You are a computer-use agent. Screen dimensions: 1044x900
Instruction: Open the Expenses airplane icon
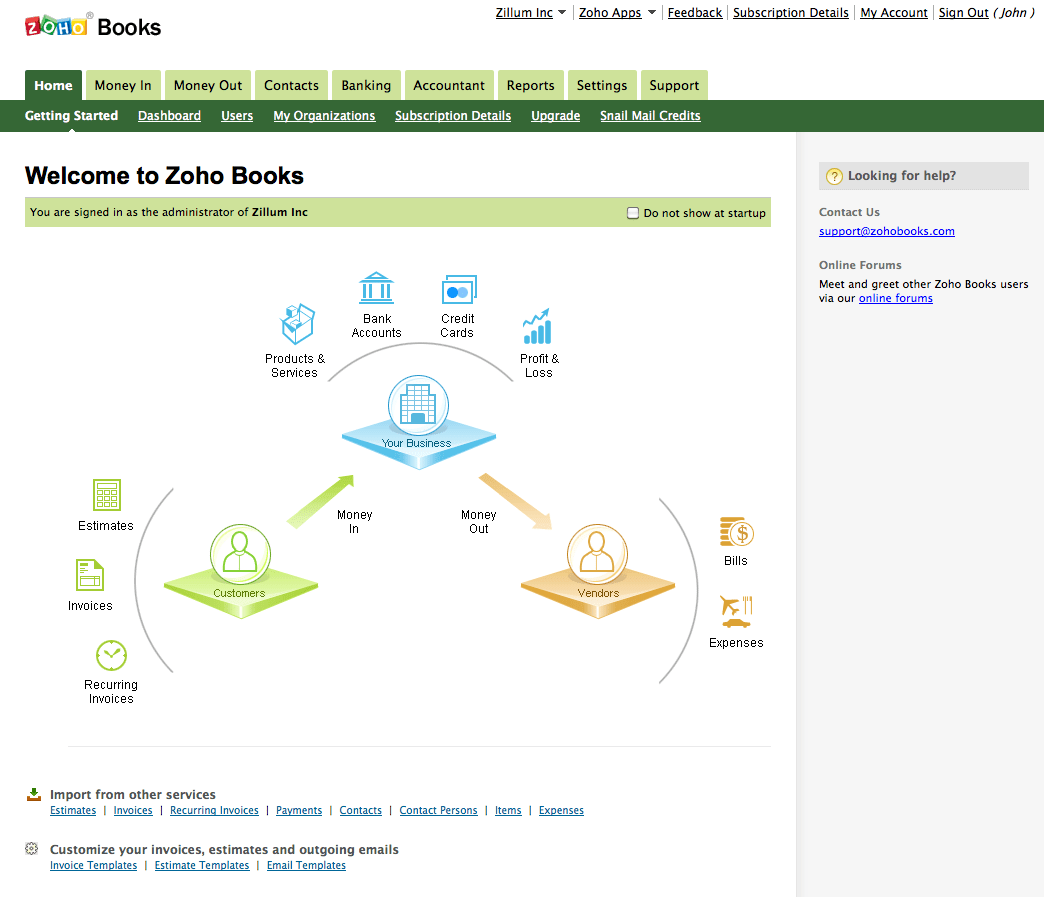tap(735, 611)
